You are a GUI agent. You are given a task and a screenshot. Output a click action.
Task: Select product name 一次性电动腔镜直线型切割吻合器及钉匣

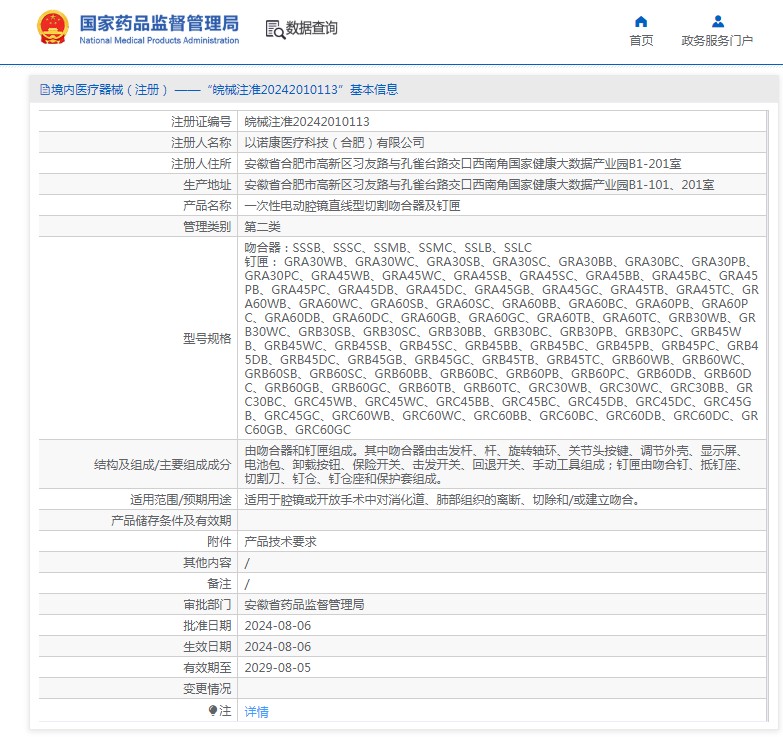352,206
